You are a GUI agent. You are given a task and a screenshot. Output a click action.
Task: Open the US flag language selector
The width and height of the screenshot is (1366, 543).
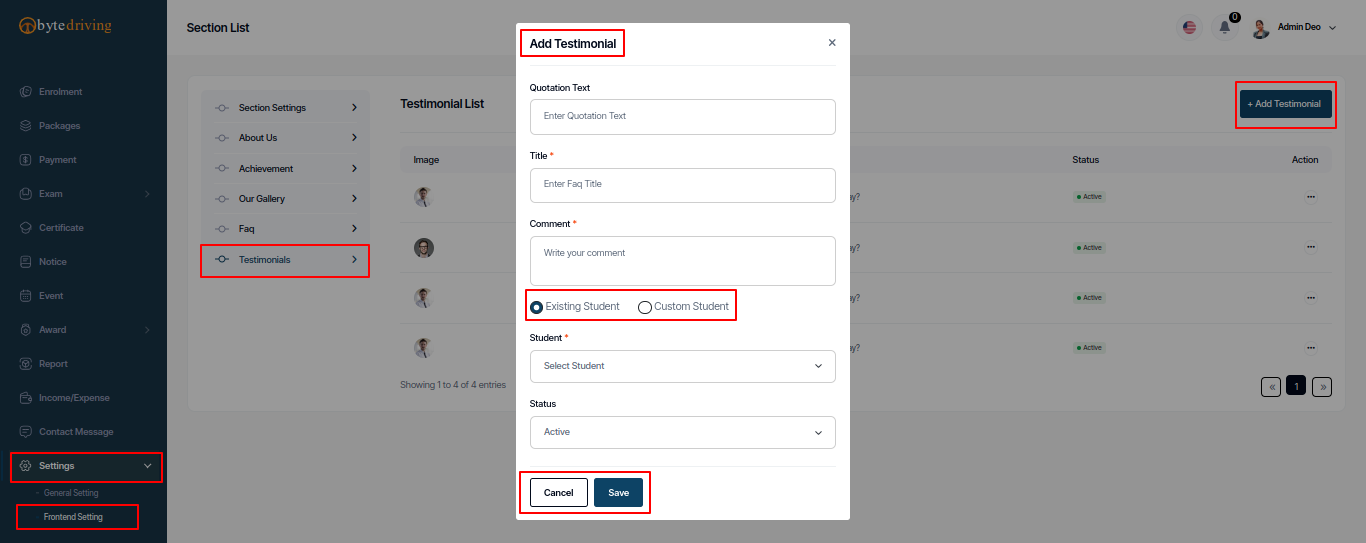[x=1189, y=28]
